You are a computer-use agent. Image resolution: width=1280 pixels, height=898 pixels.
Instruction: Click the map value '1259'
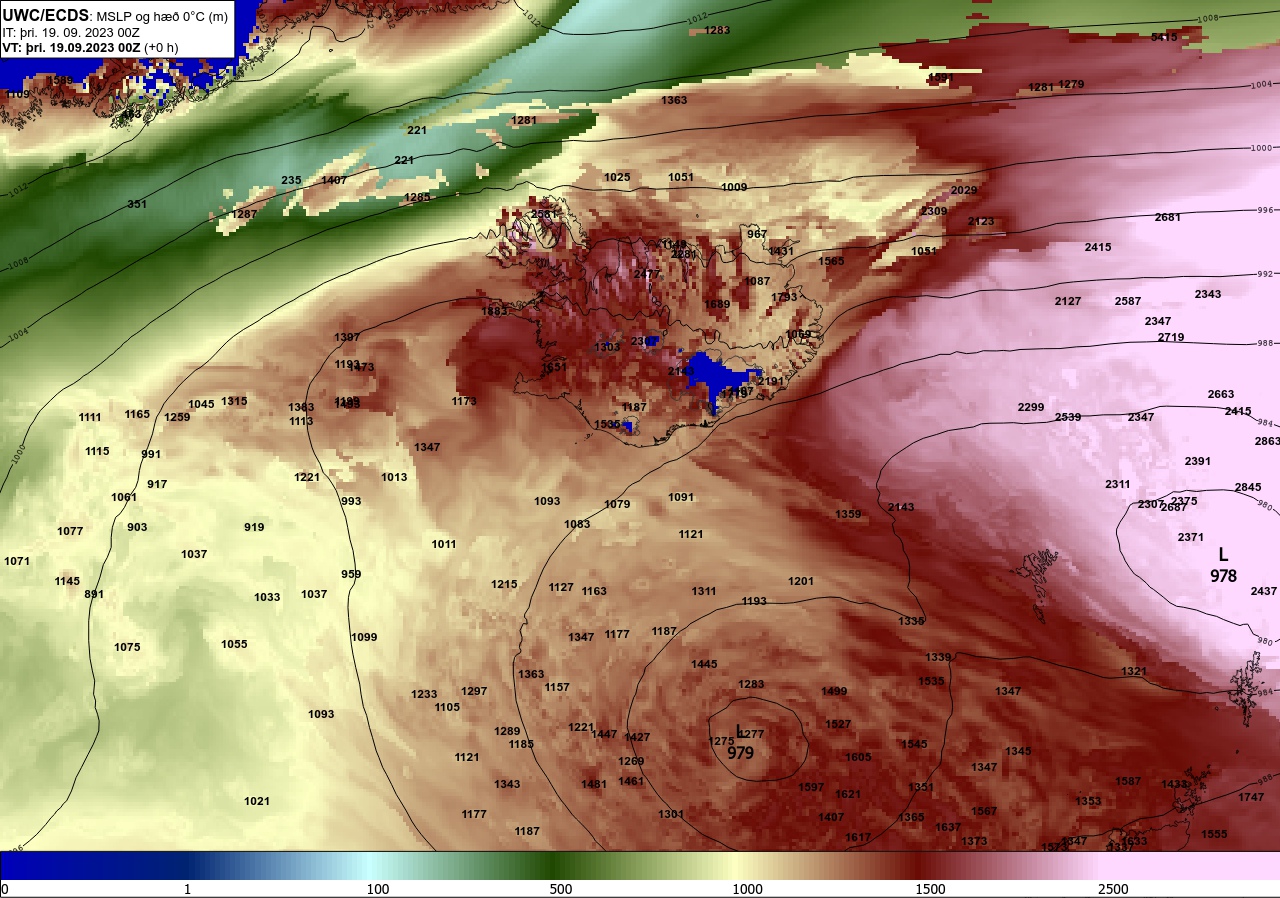click(x=177, y=417)
